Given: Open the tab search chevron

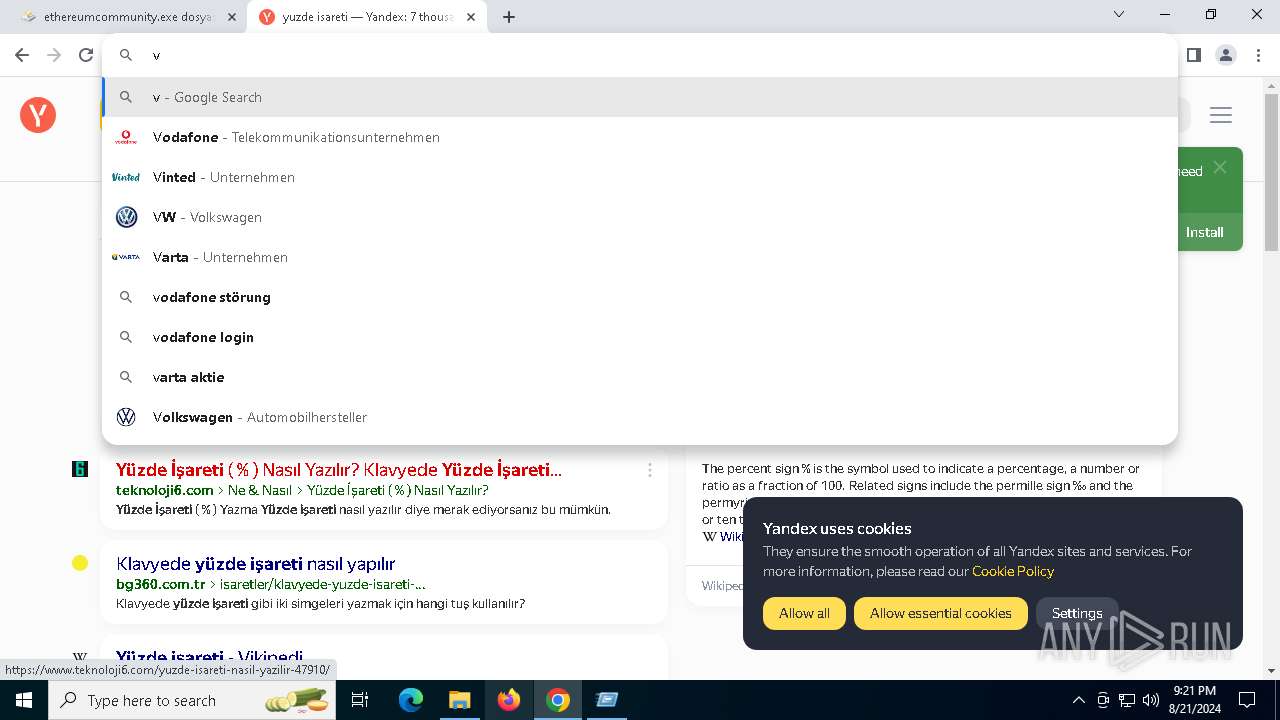Looking at the screenshot, I should 1119,14.
